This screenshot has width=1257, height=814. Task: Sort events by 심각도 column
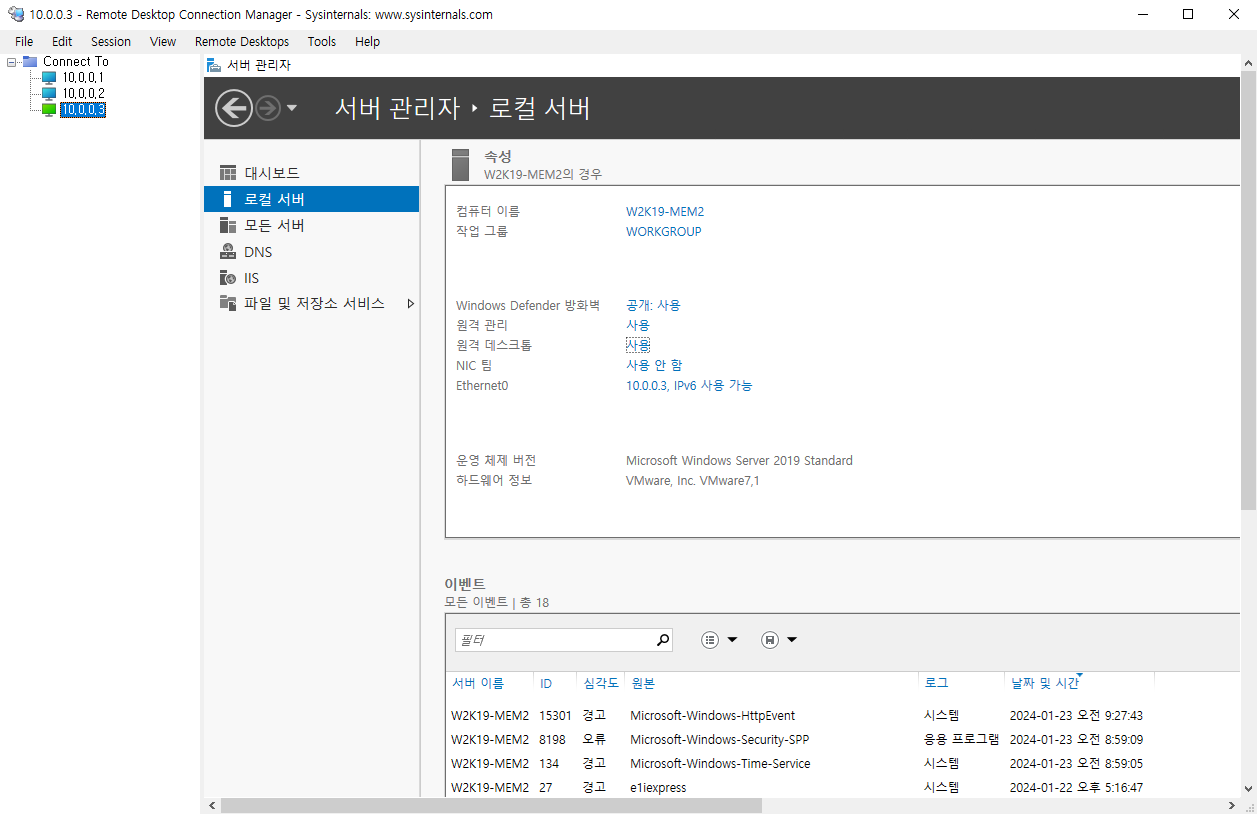point(600,683)
